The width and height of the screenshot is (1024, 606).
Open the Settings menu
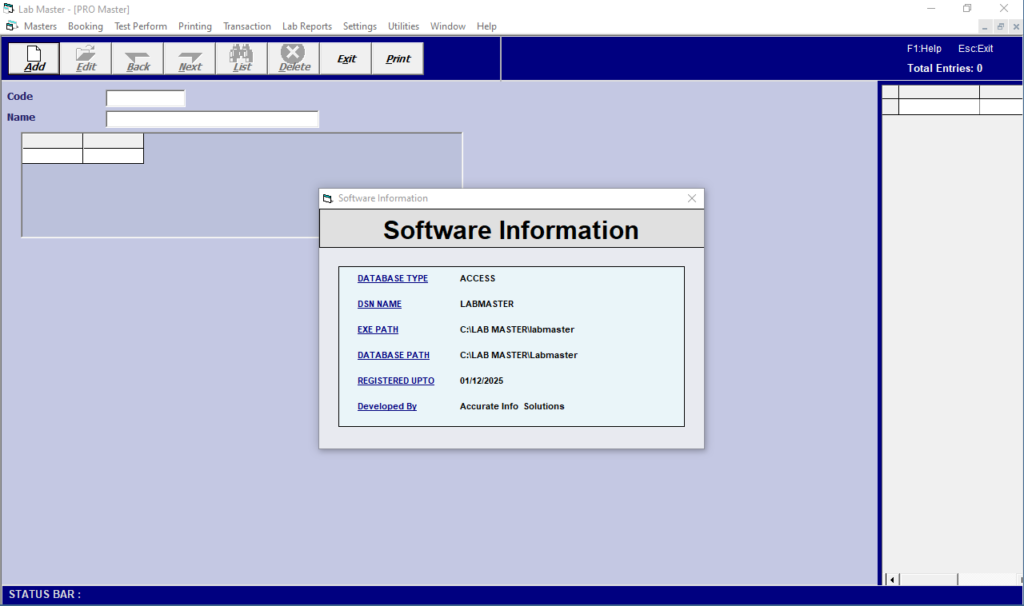[360, 26]
